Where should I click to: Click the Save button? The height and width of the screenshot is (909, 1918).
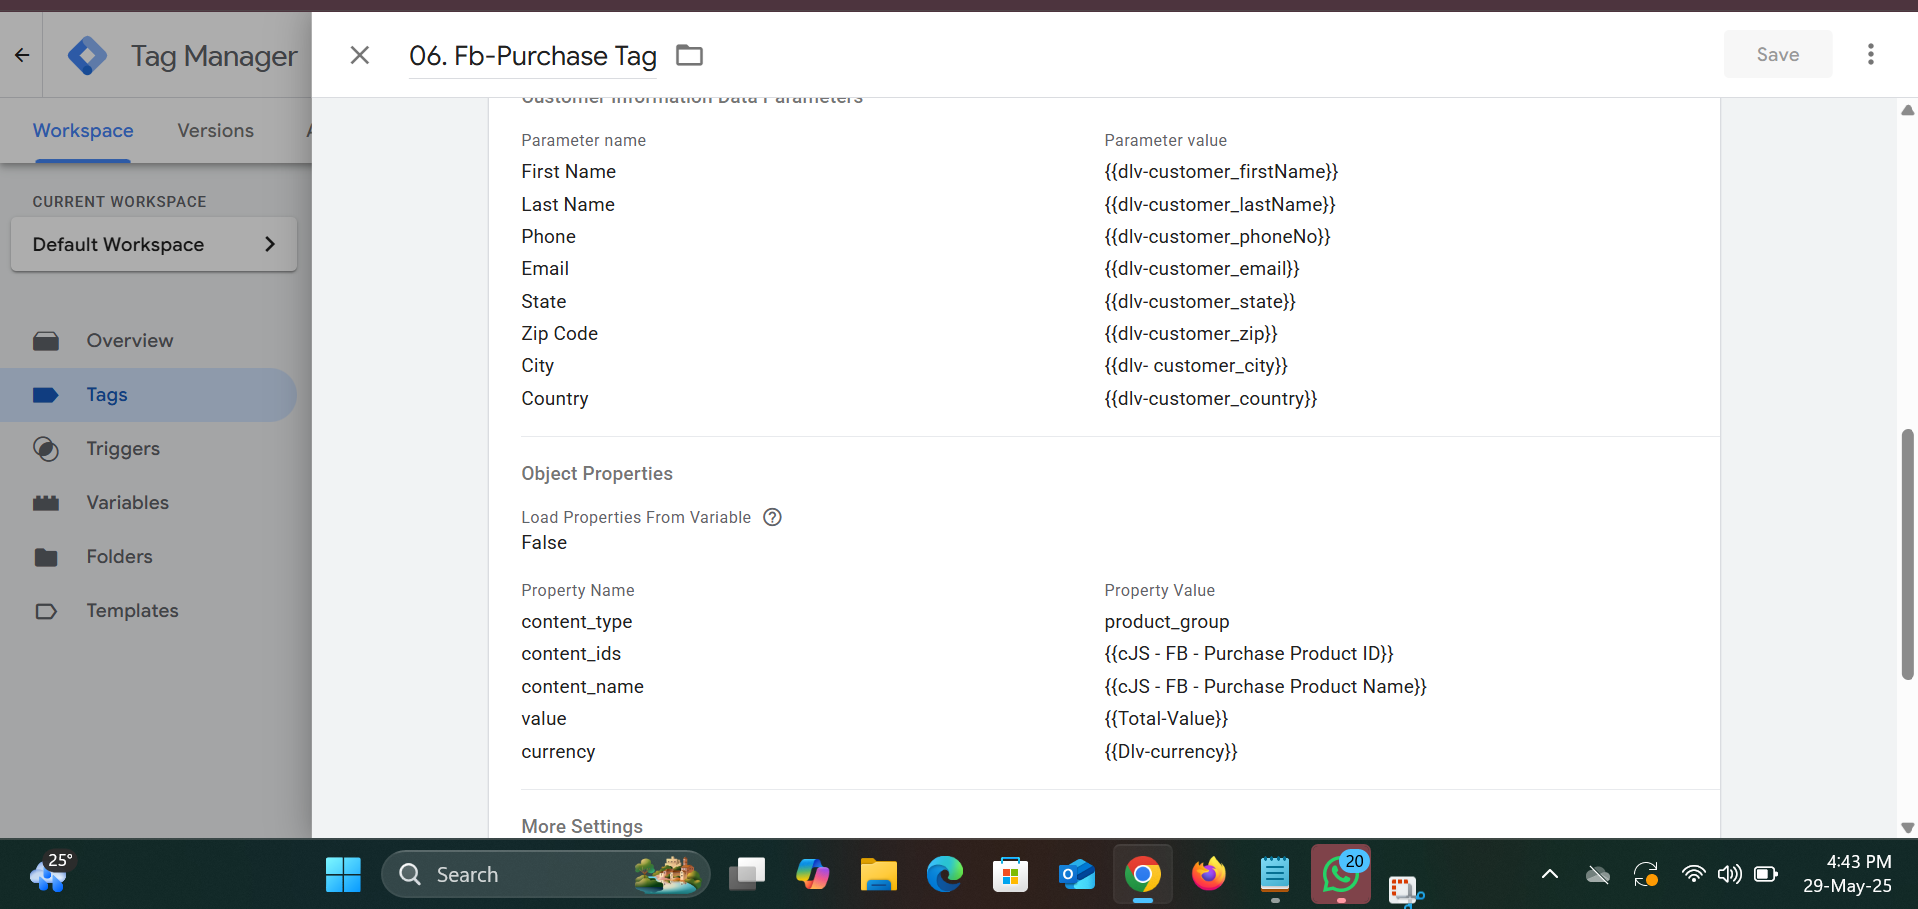click(1777, 54)
